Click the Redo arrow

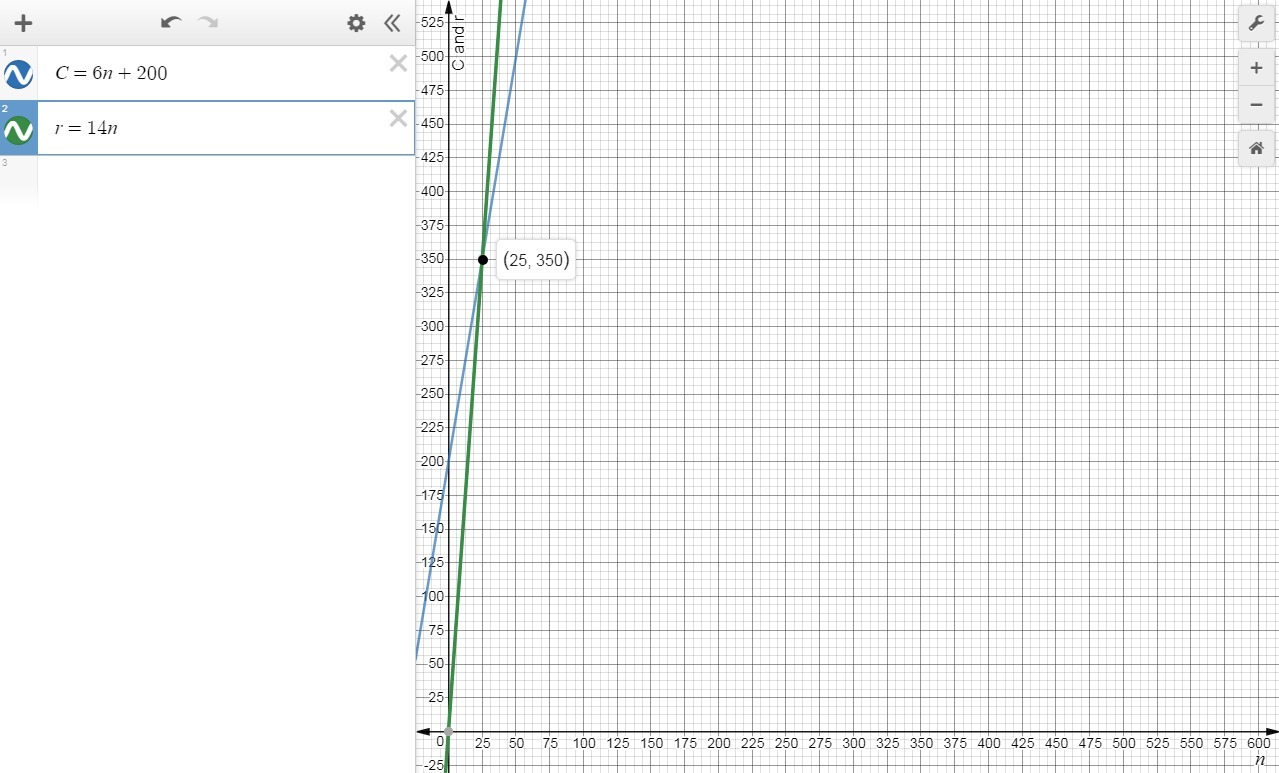[x=208, y=22]
